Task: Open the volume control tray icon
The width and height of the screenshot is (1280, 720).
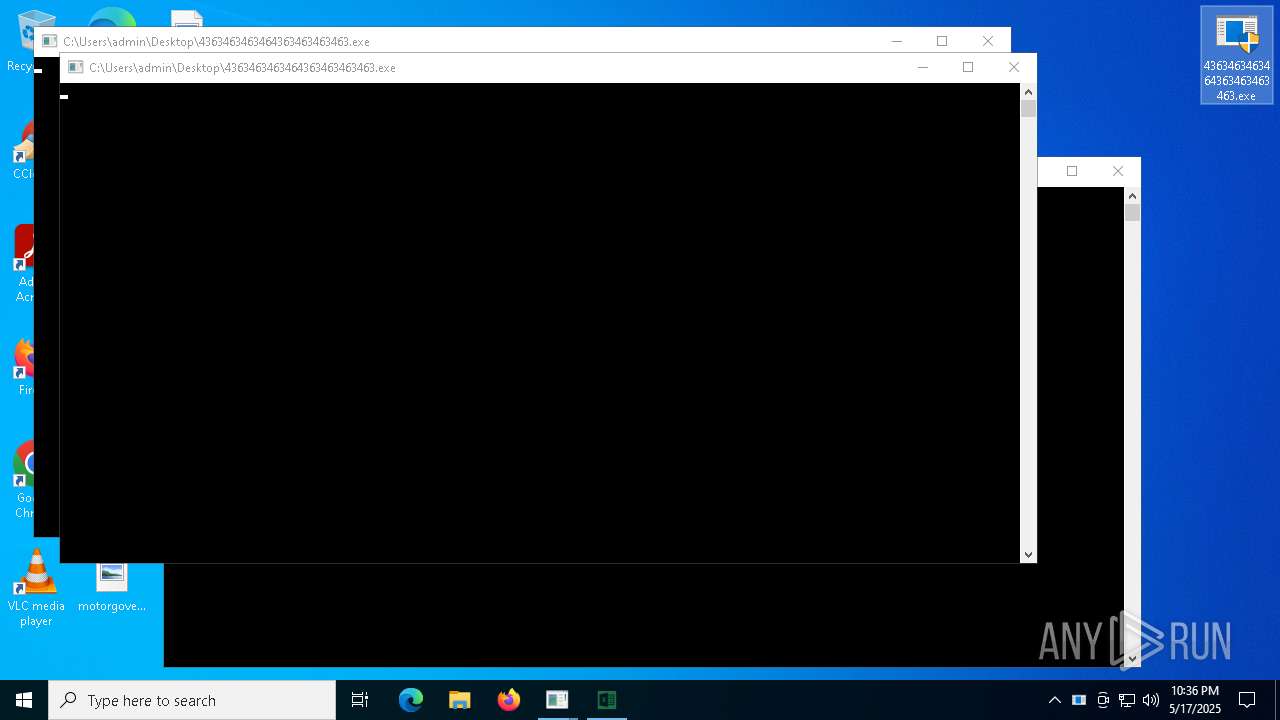Action: click(x=1151, y=700)
